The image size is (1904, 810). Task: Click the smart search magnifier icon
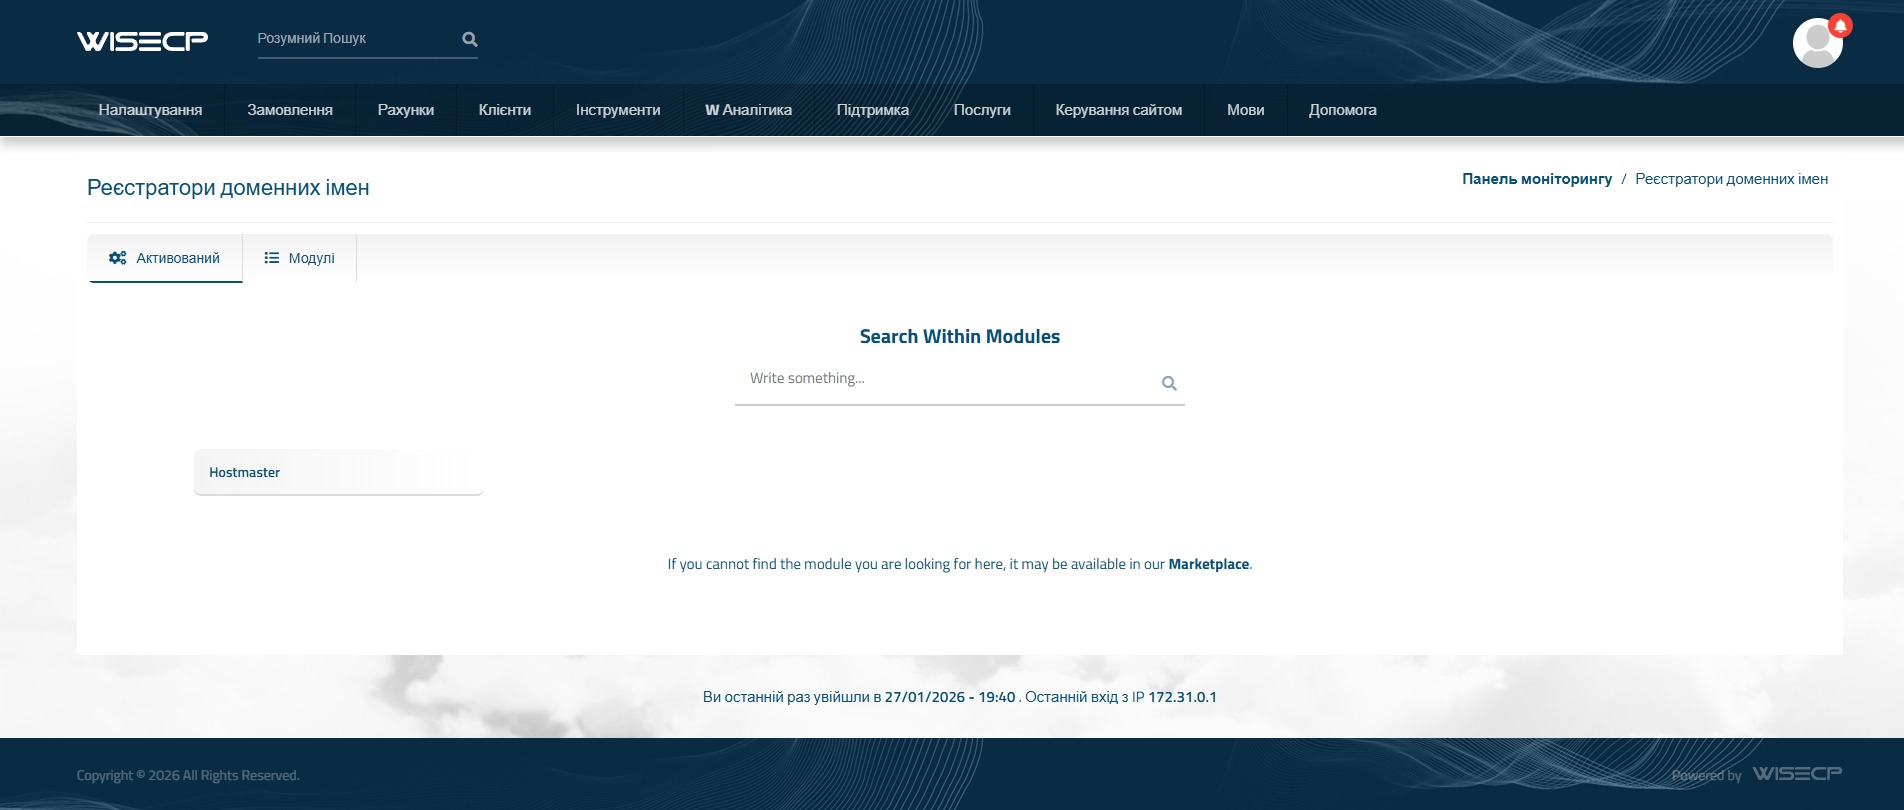[469, 40]
